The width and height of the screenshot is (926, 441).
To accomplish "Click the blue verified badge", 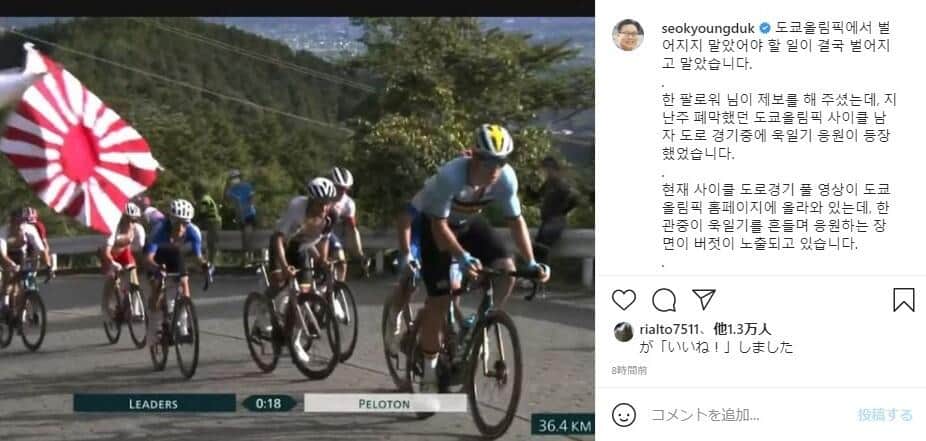I will tap(764, 28).
